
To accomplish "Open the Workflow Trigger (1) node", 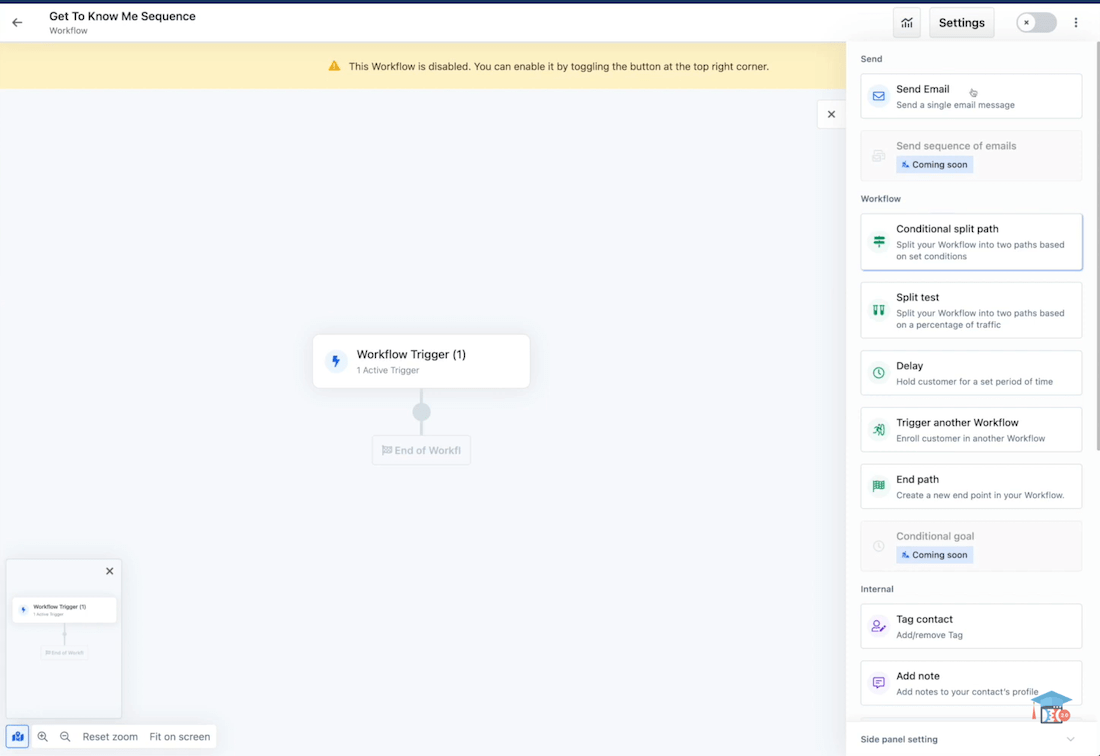I will click(x=421, y=361).
